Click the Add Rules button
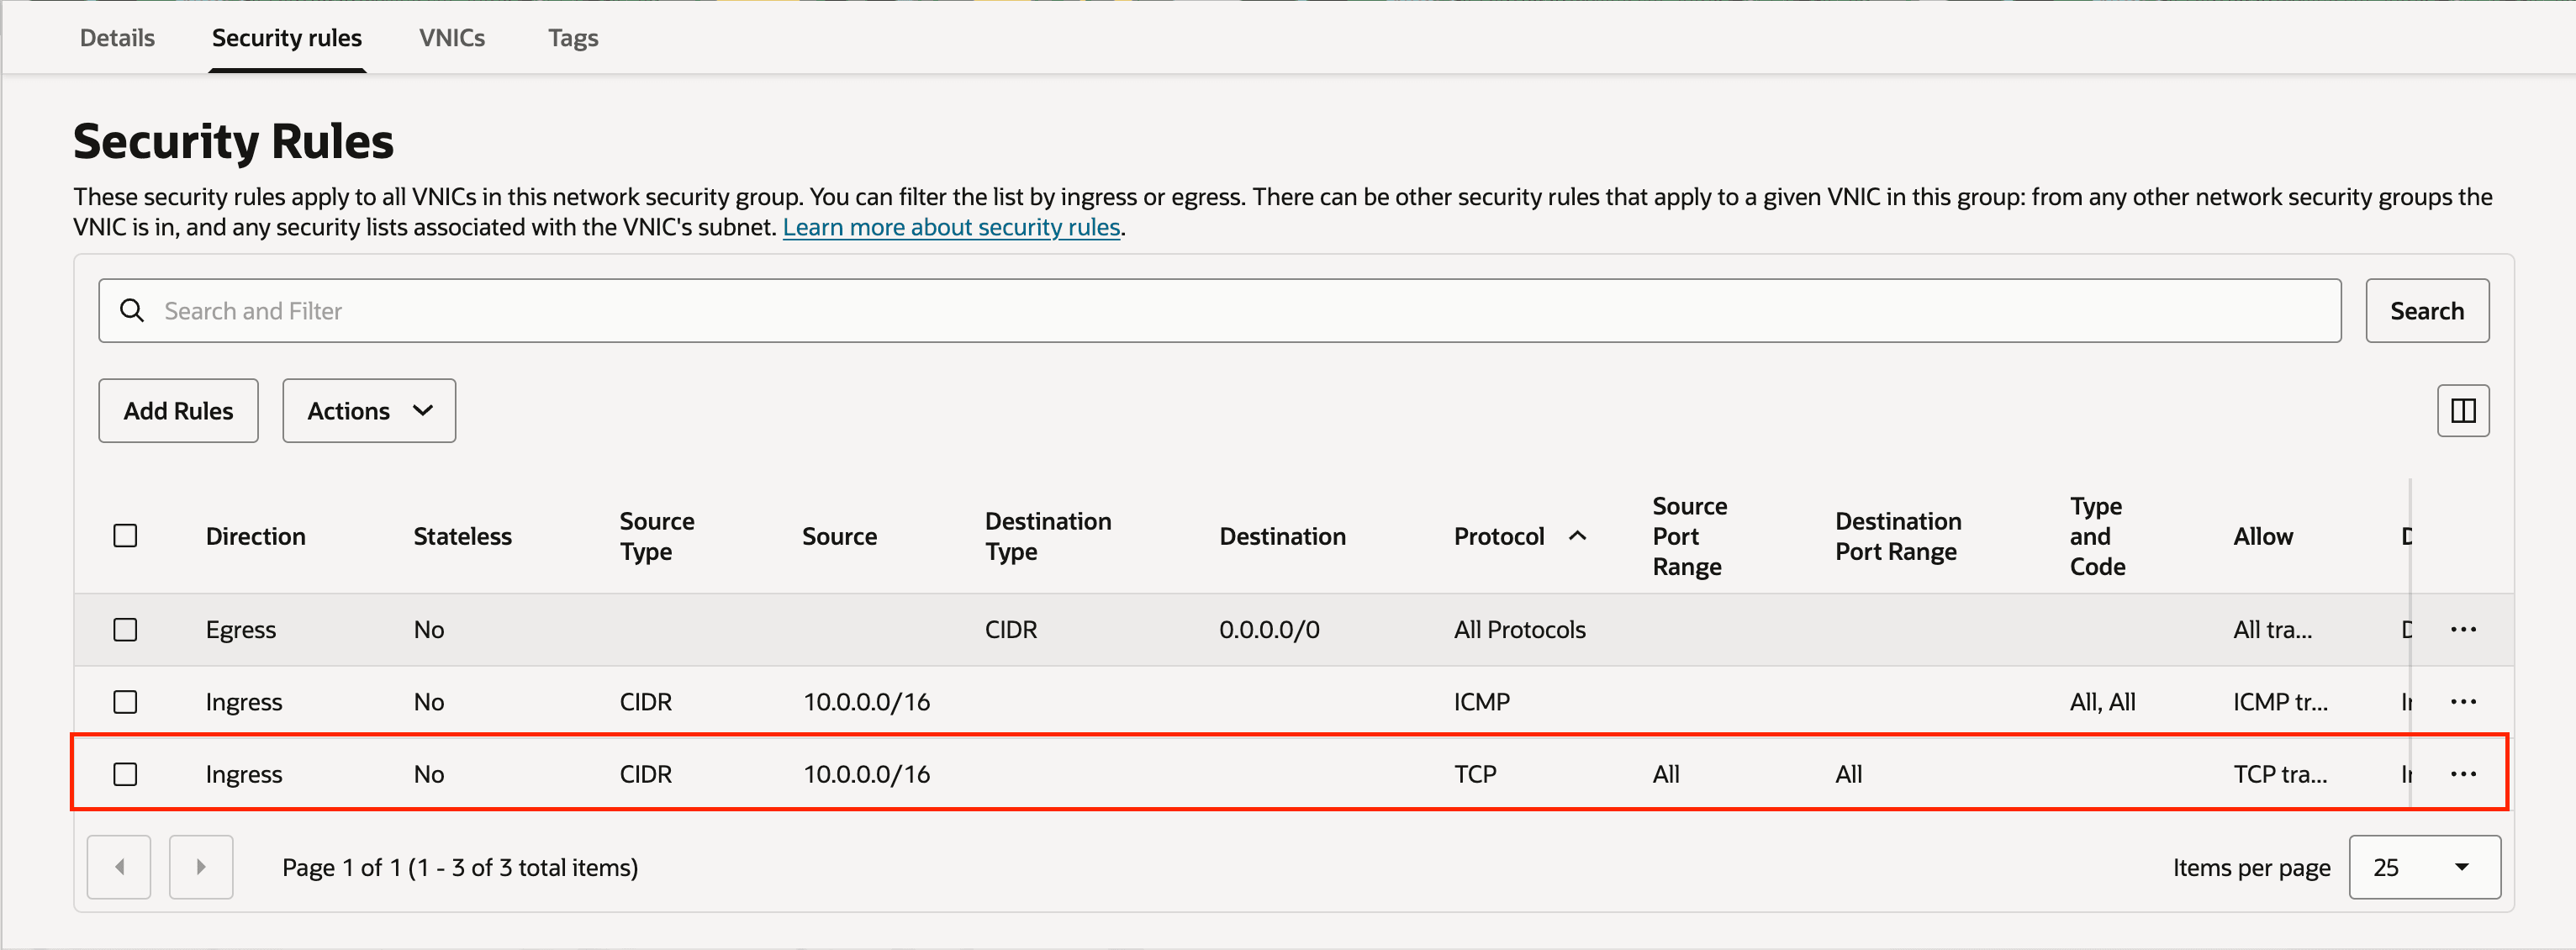2576x950 pixels. tap(178, 410)
